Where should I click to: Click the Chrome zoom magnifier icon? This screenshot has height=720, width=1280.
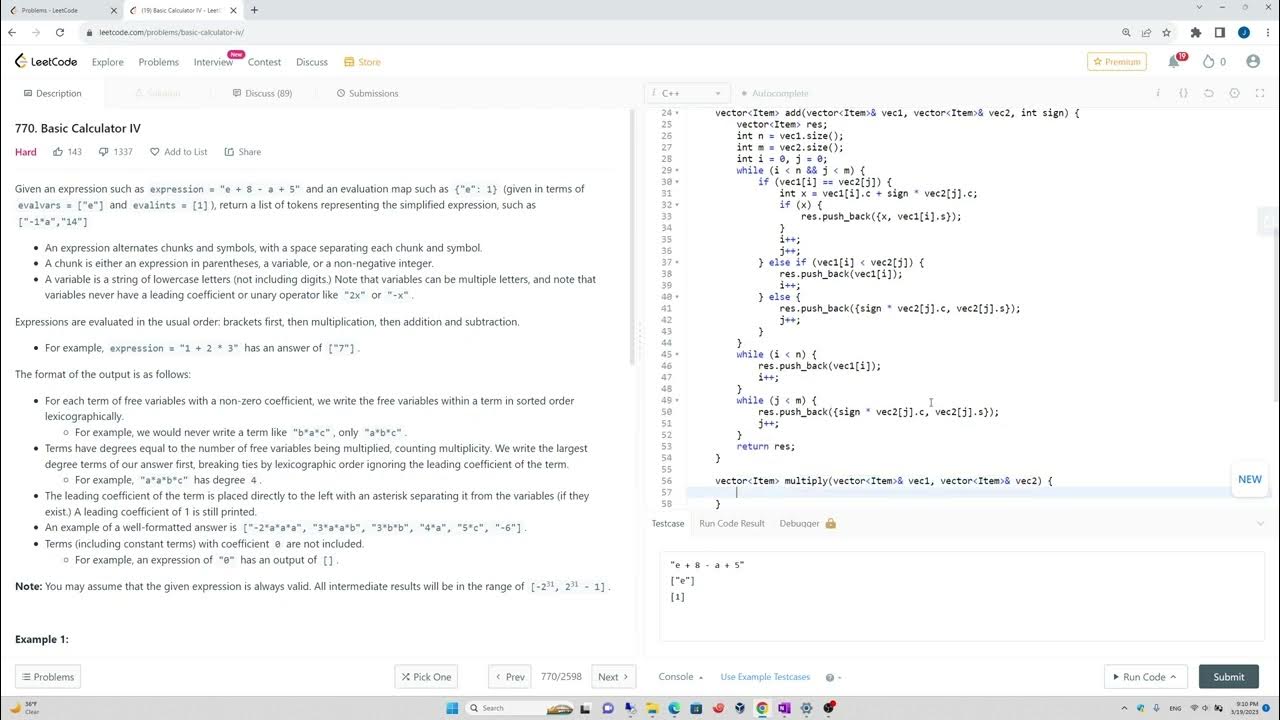(1126, 32)
